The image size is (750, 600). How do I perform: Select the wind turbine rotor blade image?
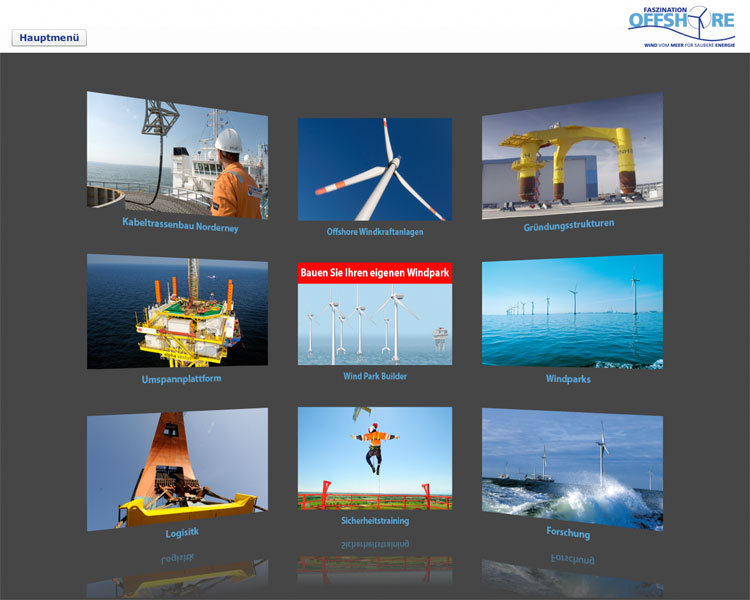374,169
